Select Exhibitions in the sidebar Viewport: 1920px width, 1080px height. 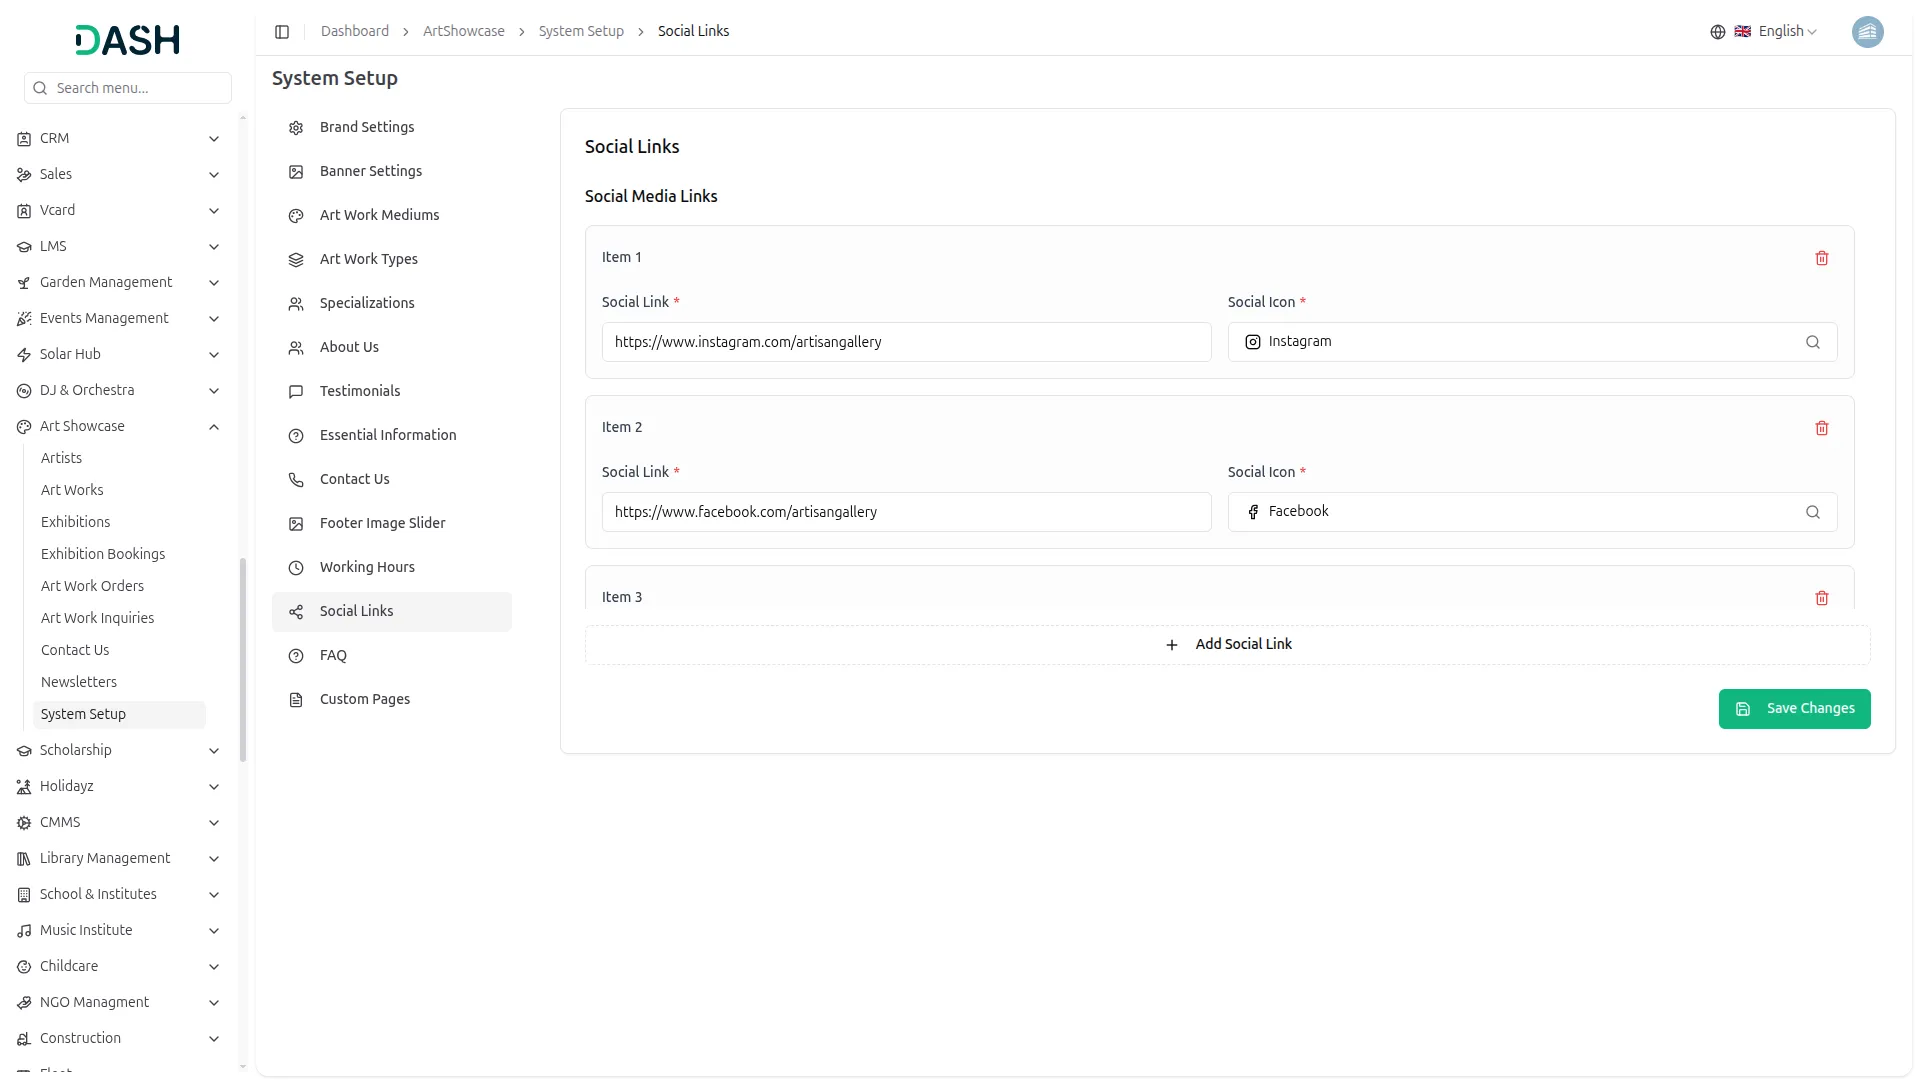[x=75, y=522]
